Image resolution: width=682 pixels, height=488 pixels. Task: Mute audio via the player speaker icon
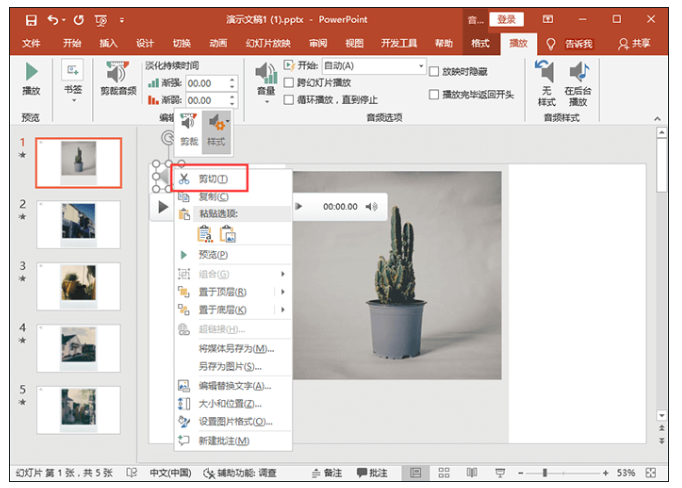[371, 207]
